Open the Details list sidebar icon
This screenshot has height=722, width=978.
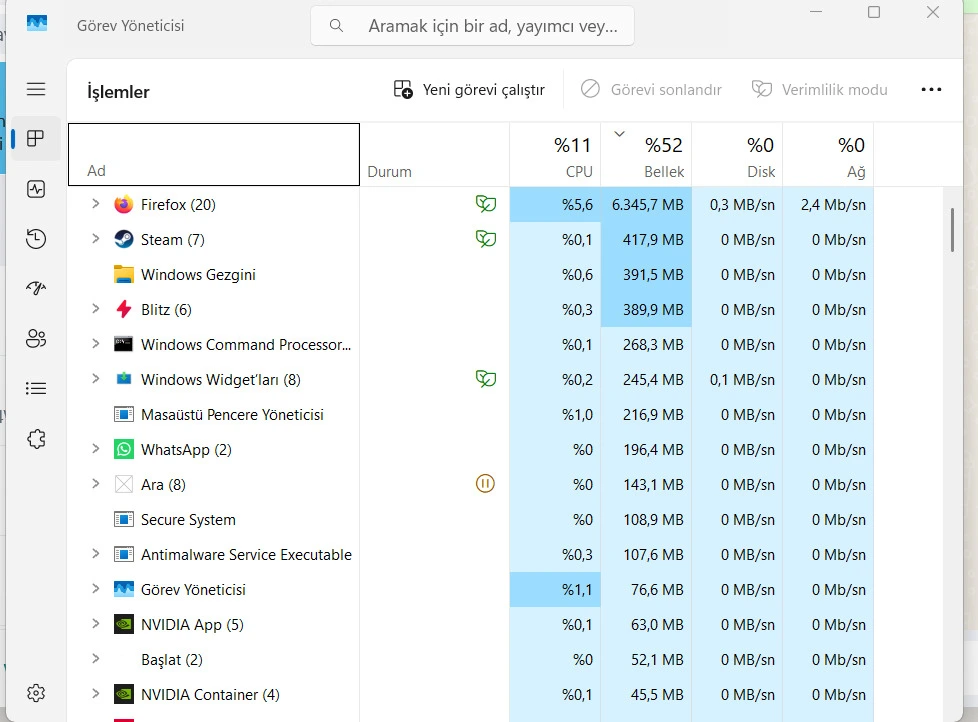[x=36, y=388]
